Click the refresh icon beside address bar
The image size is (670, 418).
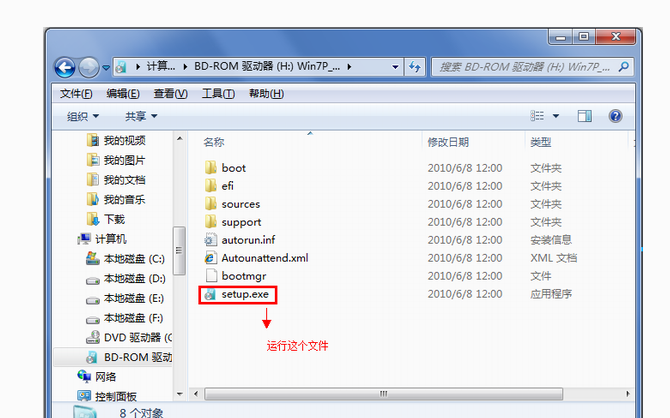[x=414, y=67]
